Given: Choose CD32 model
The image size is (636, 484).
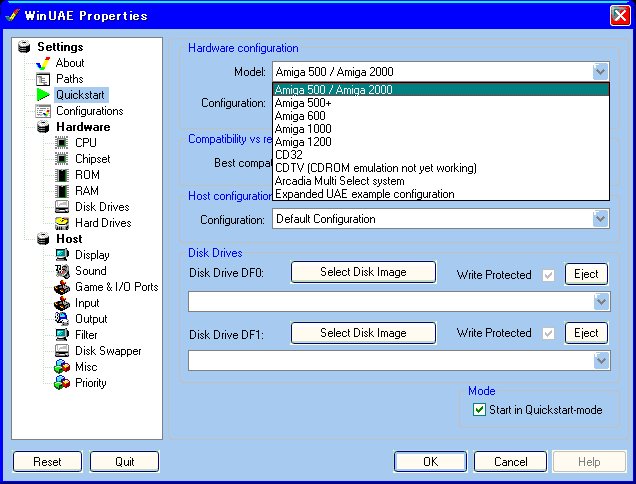Looking at the screenshot, I should coord(441,155).
